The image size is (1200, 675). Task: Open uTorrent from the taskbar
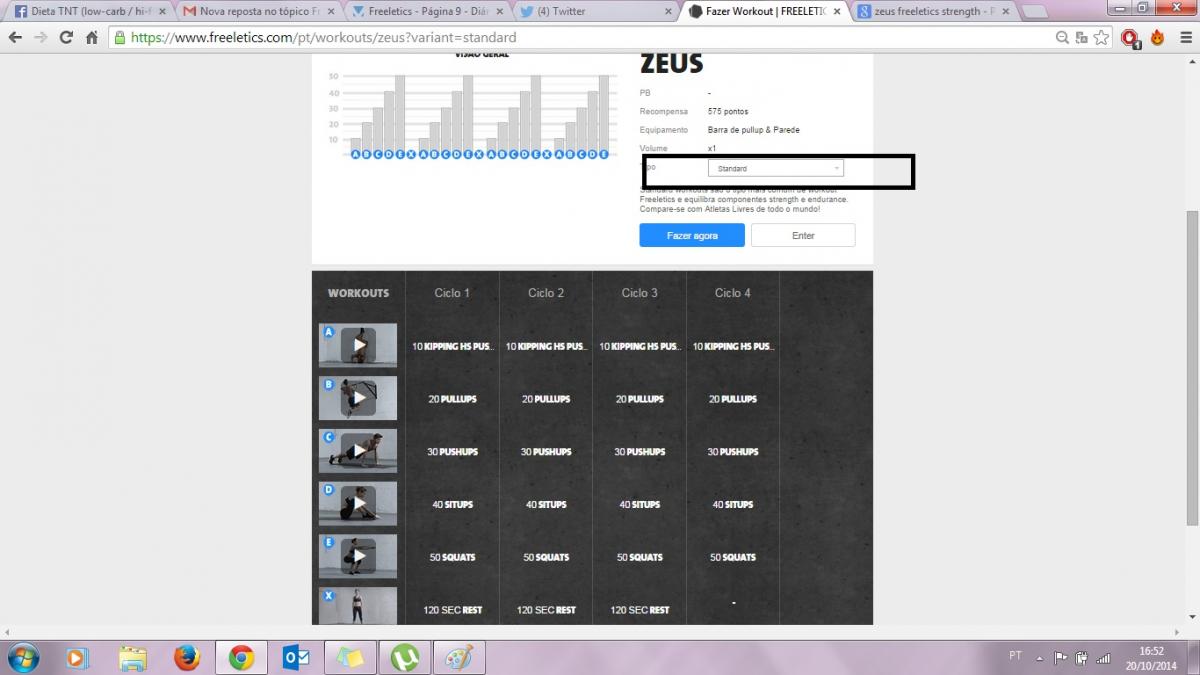[x=405, y=658]
